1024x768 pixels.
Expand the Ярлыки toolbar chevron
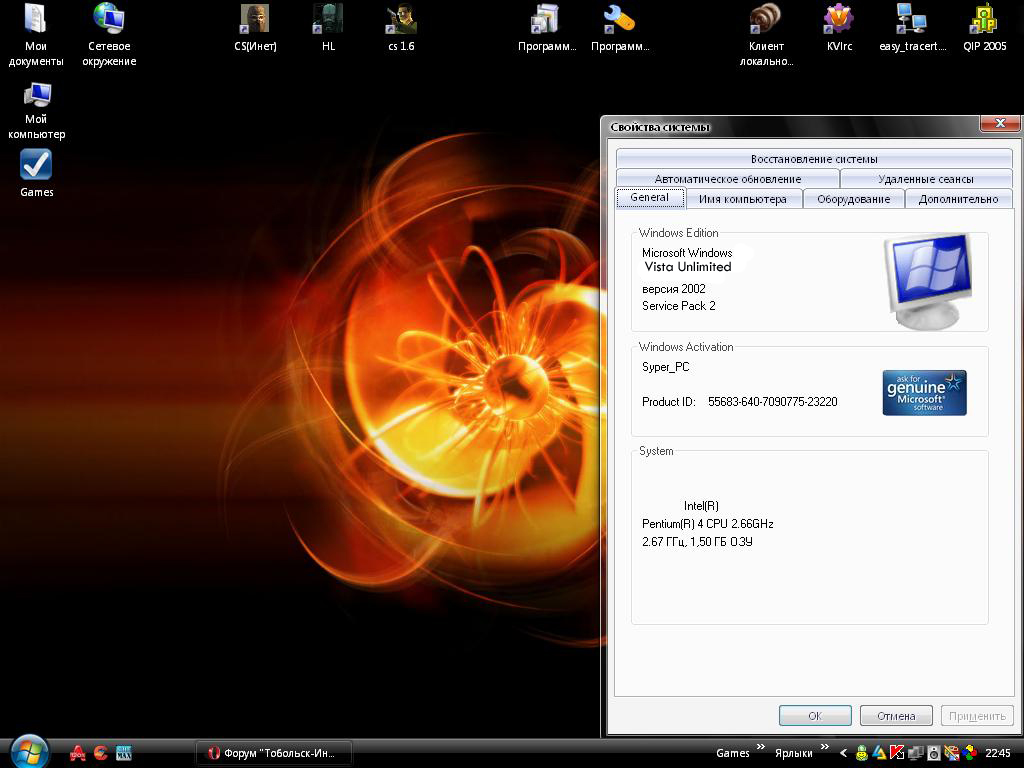[x=825, y=747]
